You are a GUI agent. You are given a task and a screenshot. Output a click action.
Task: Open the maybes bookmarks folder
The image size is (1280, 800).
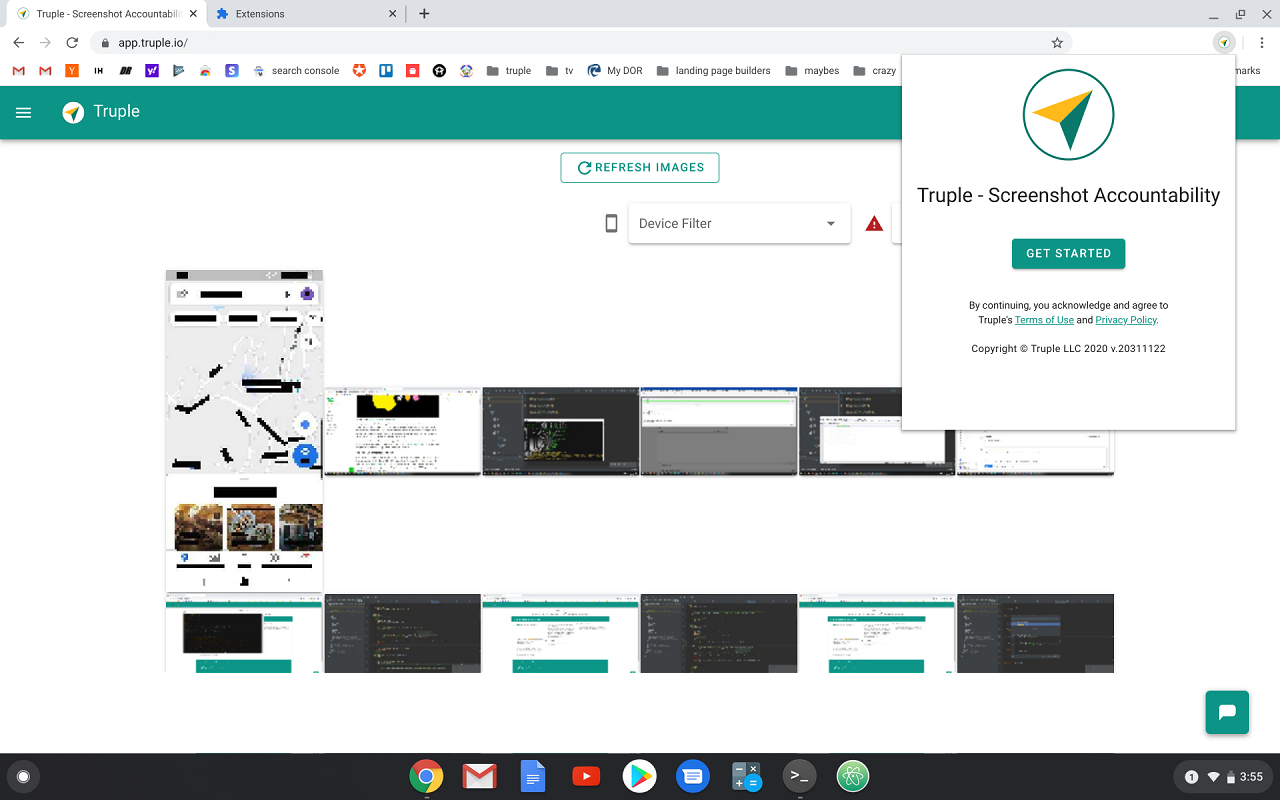[x=811, y=70]
